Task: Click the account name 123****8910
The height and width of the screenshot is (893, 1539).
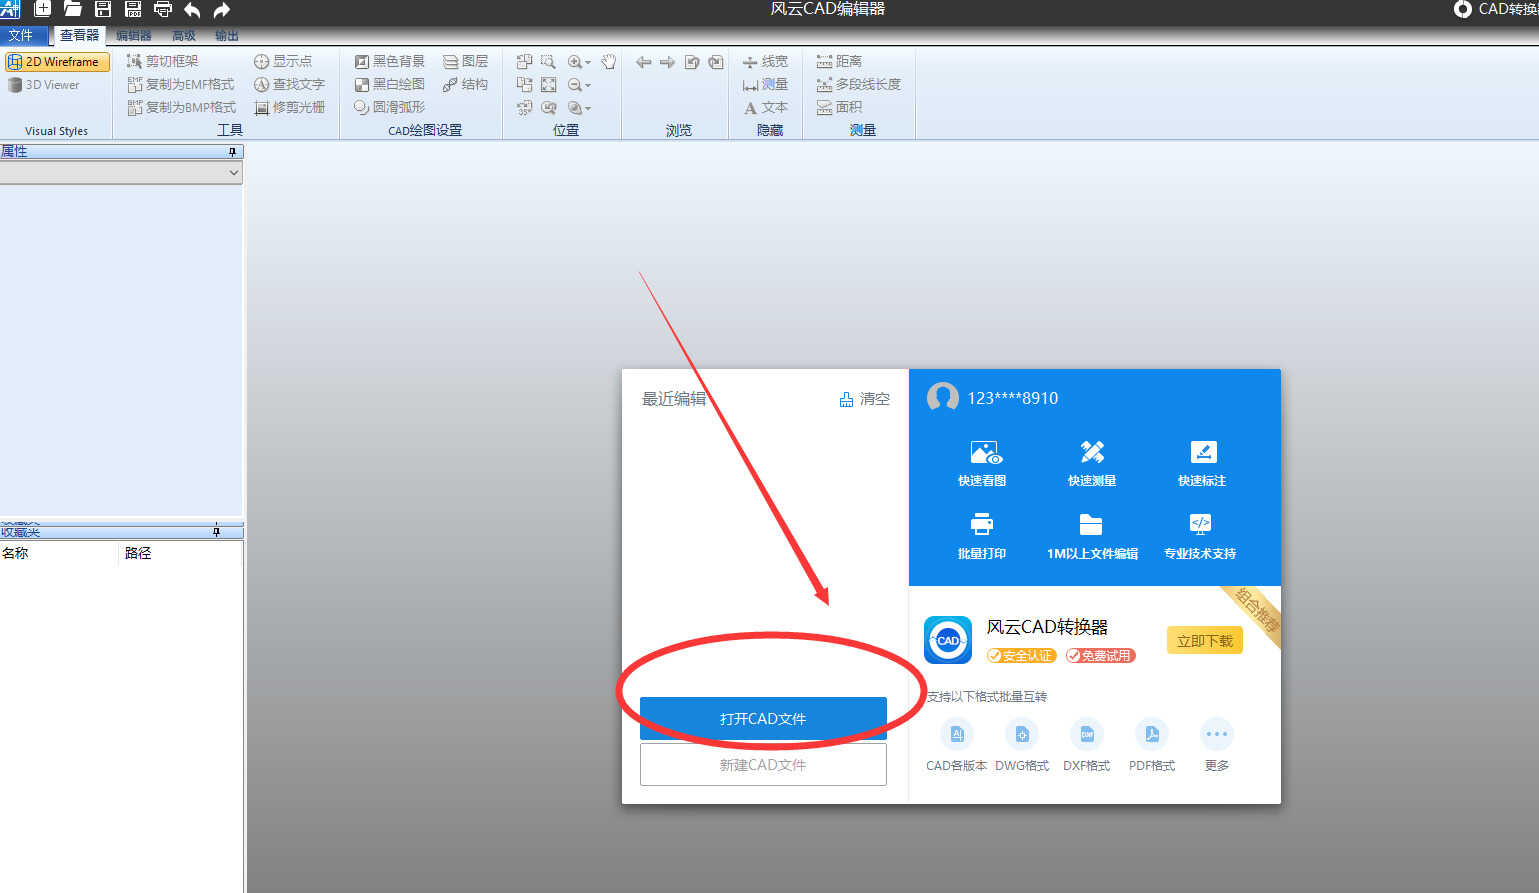Action: pyautogui.click(x=1012, y=398)
